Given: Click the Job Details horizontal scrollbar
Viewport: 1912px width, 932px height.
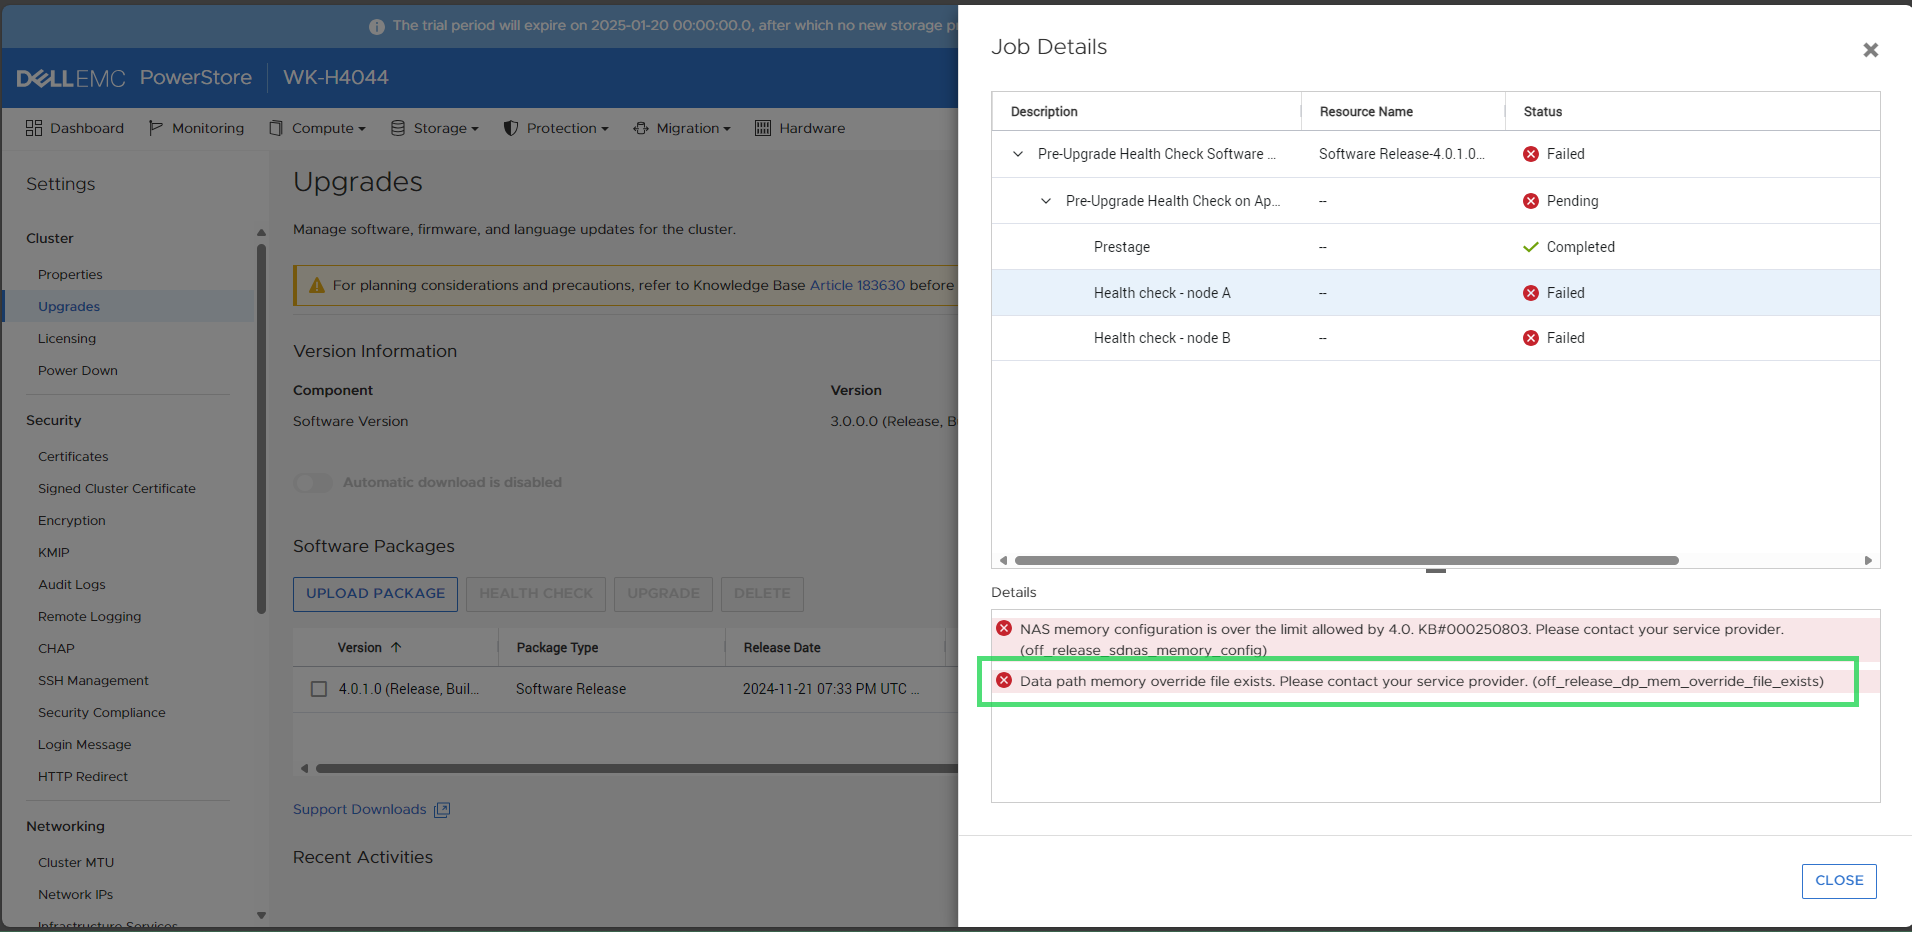Looking at the screenshot, I should click(x=1345, y=561).
